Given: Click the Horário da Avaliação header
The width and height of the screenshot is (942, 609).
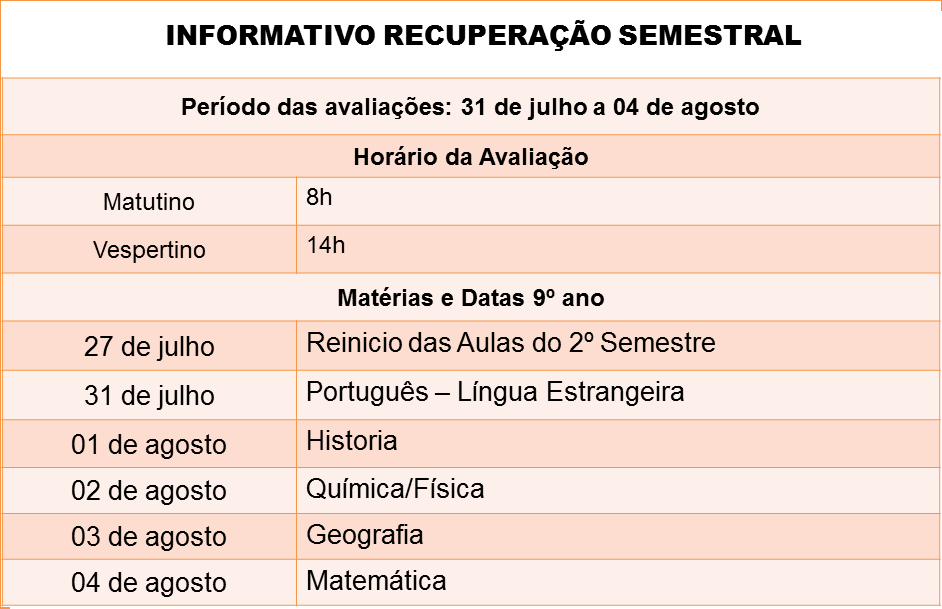Looking at the screenshot, I should 471,156.
